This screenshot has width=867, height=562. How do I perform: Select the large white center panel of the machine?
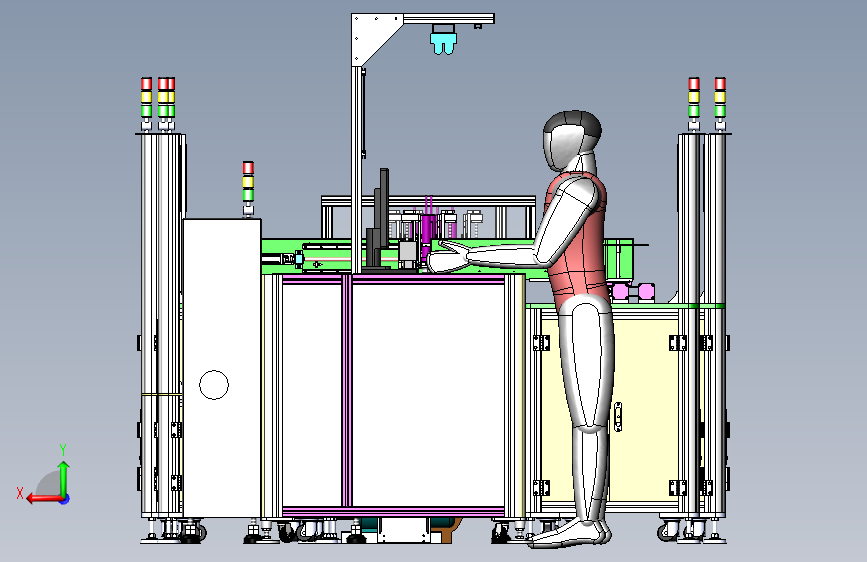coord(429,395)
